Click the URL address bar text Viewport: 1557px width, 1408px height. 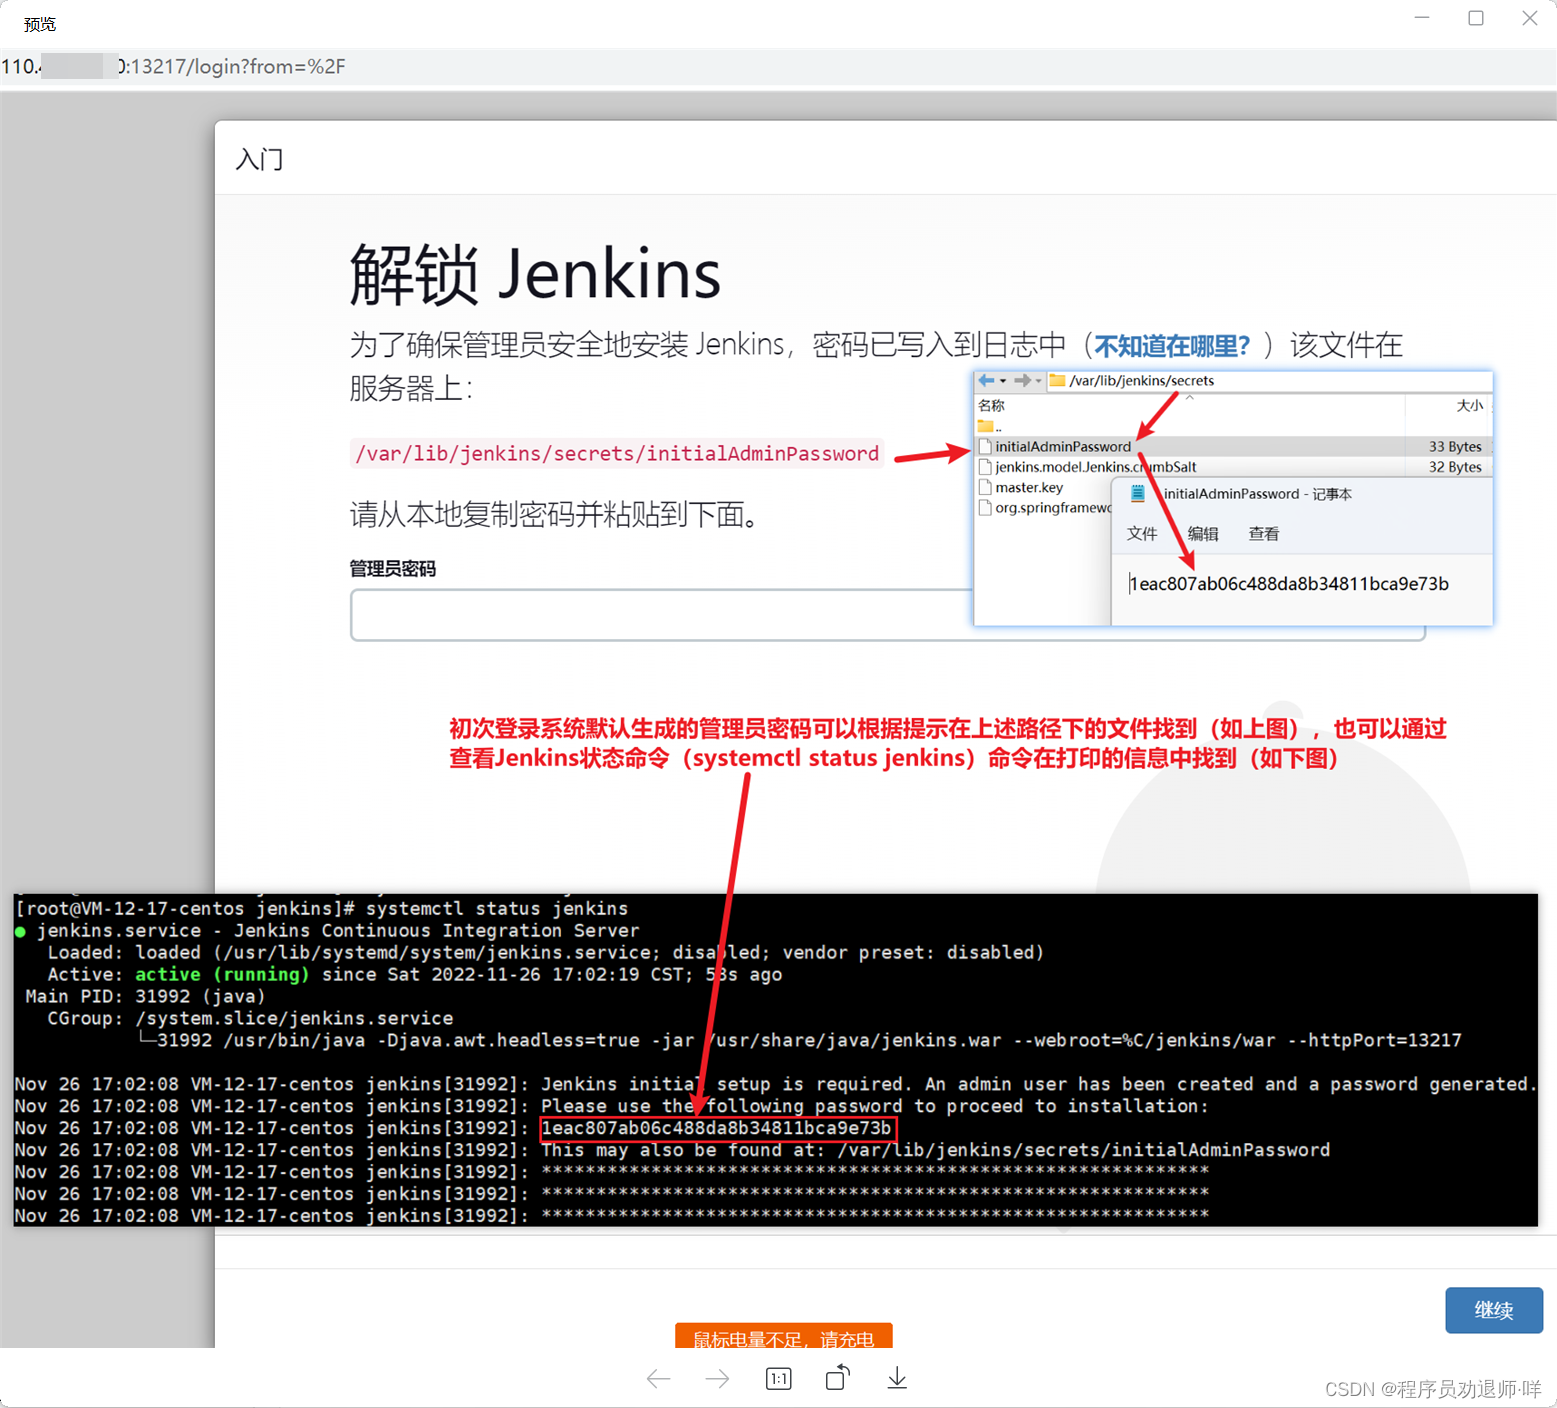[x=173, y=67]
